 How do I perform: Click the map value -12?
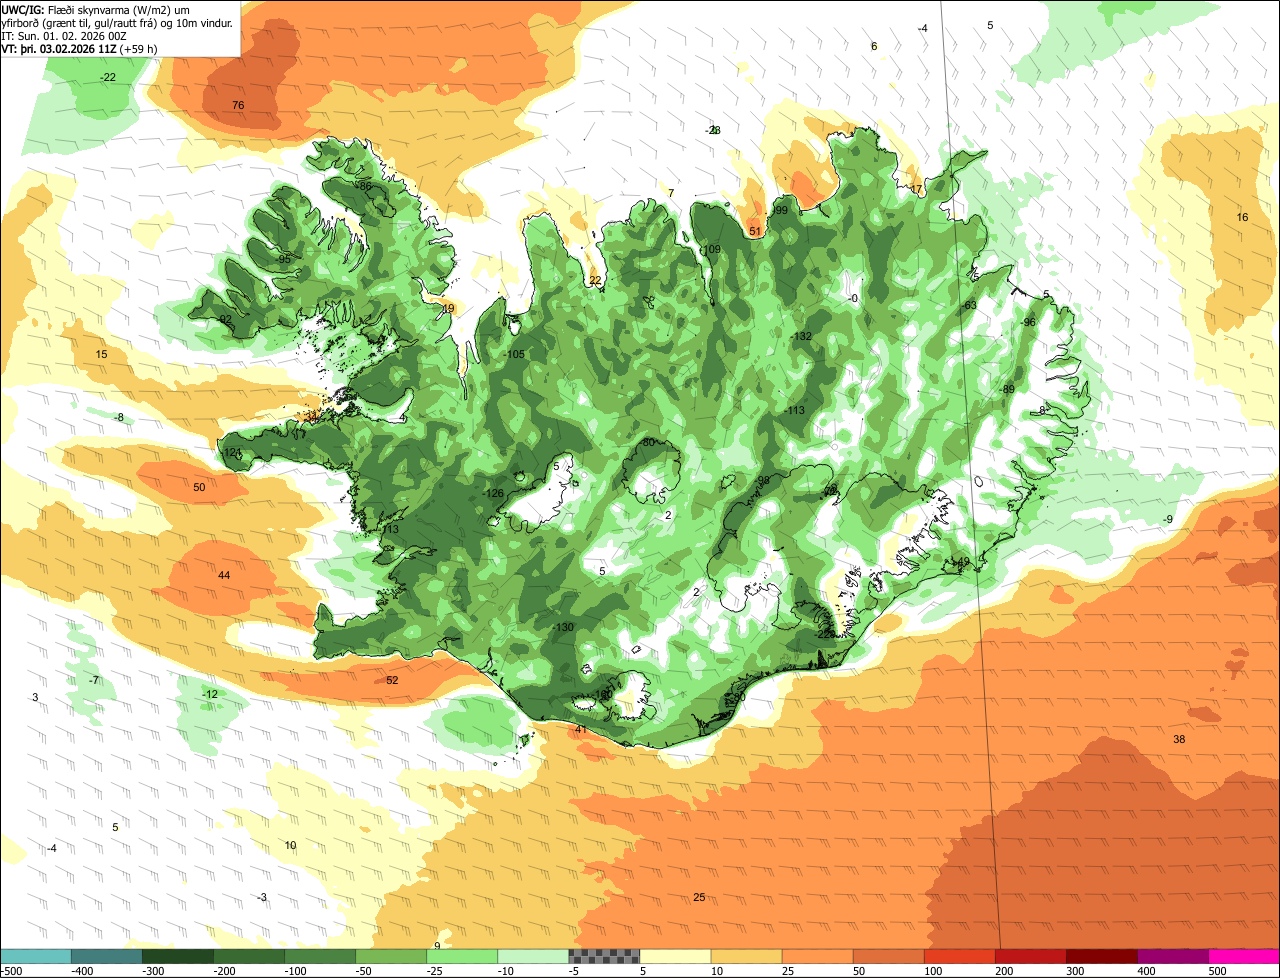click(209, 694)
